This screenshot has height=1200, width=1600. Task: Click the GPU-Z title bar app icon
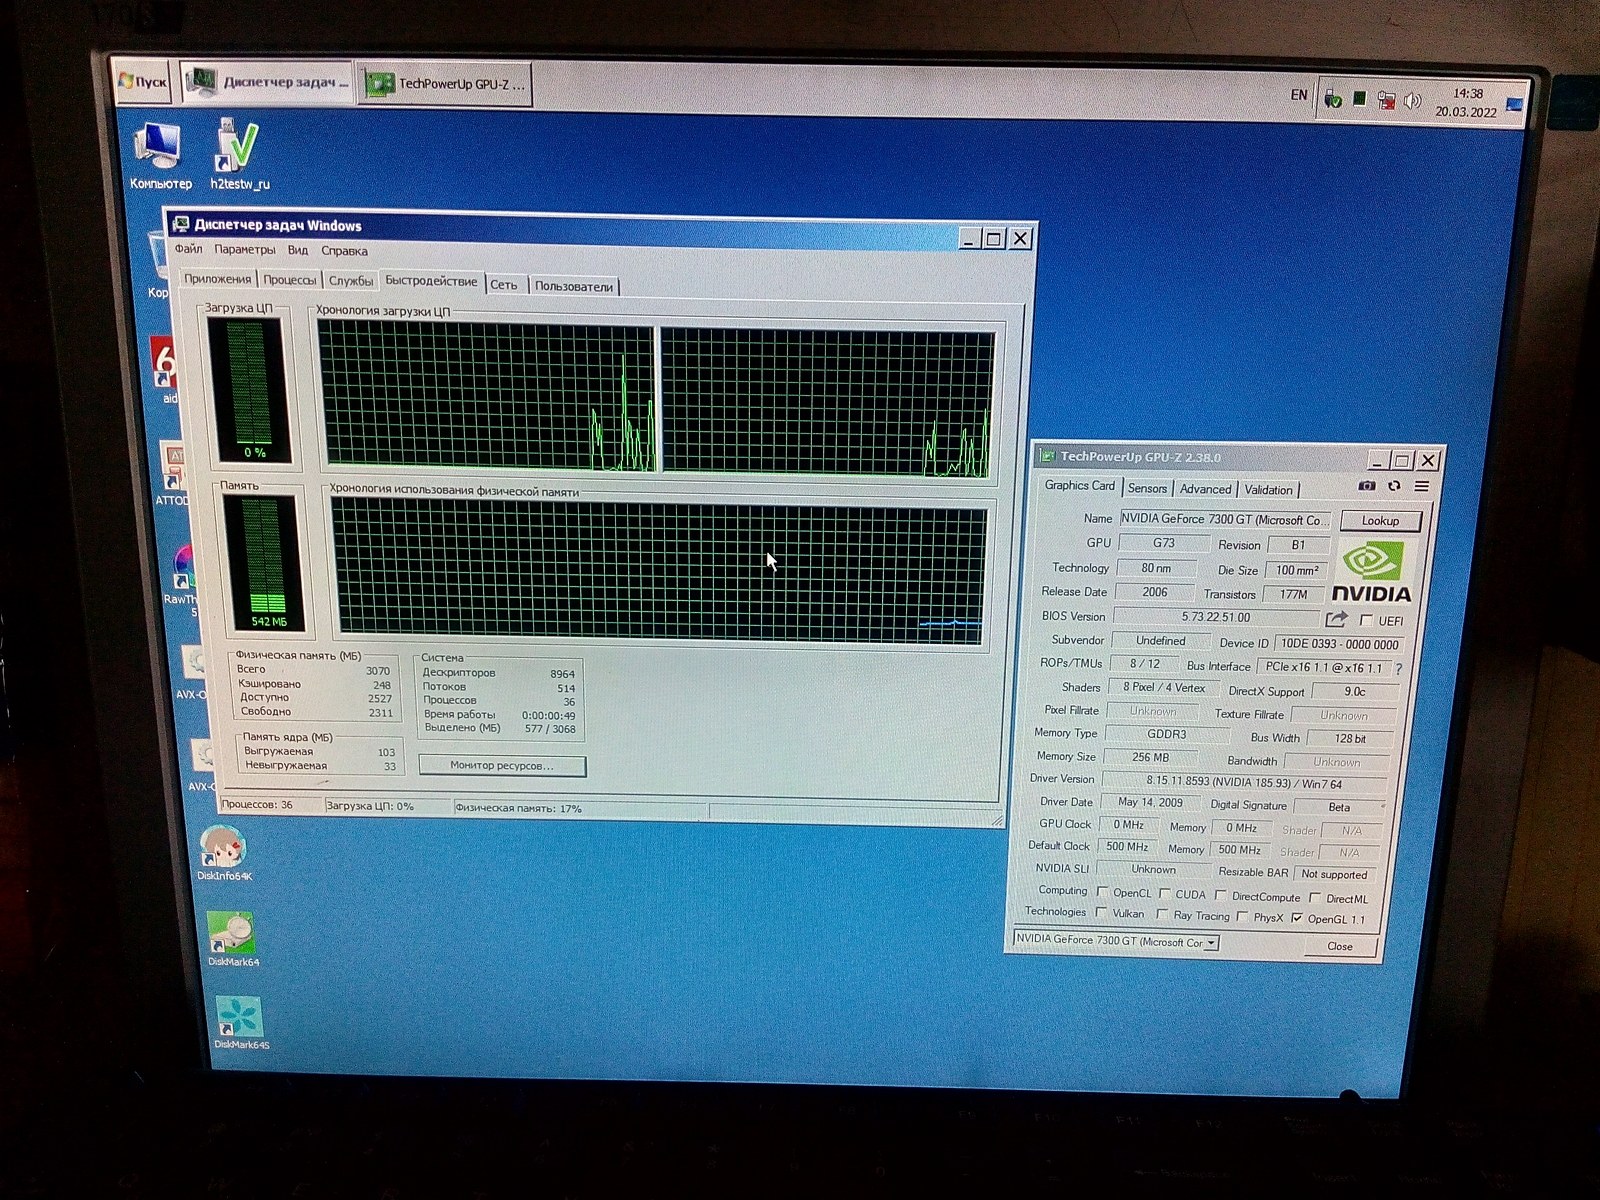coord(1047,456)
